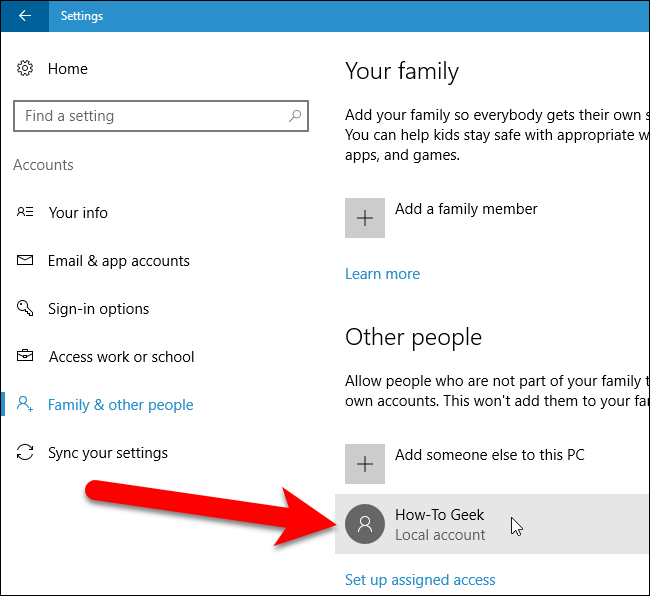Choose Add someone else to this PC

(489, 455)
